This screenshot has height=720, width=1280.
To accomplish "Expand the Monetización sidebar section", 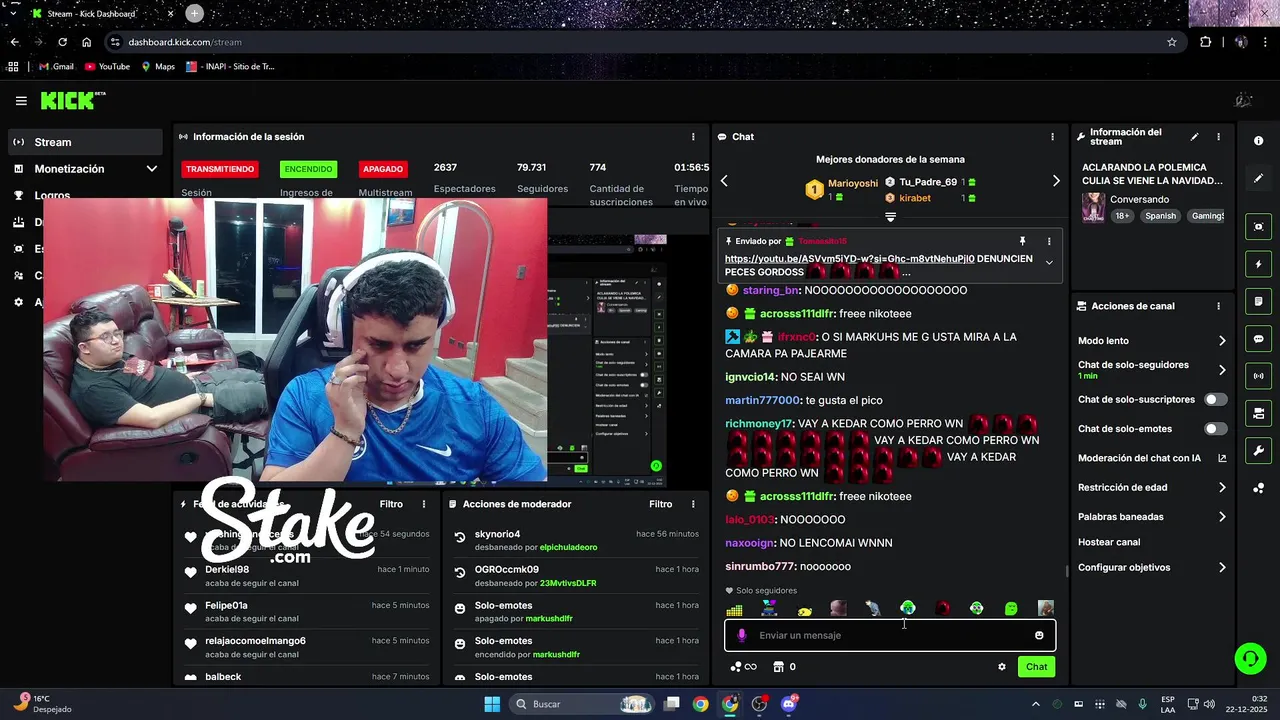I will [x=151, y=169].
